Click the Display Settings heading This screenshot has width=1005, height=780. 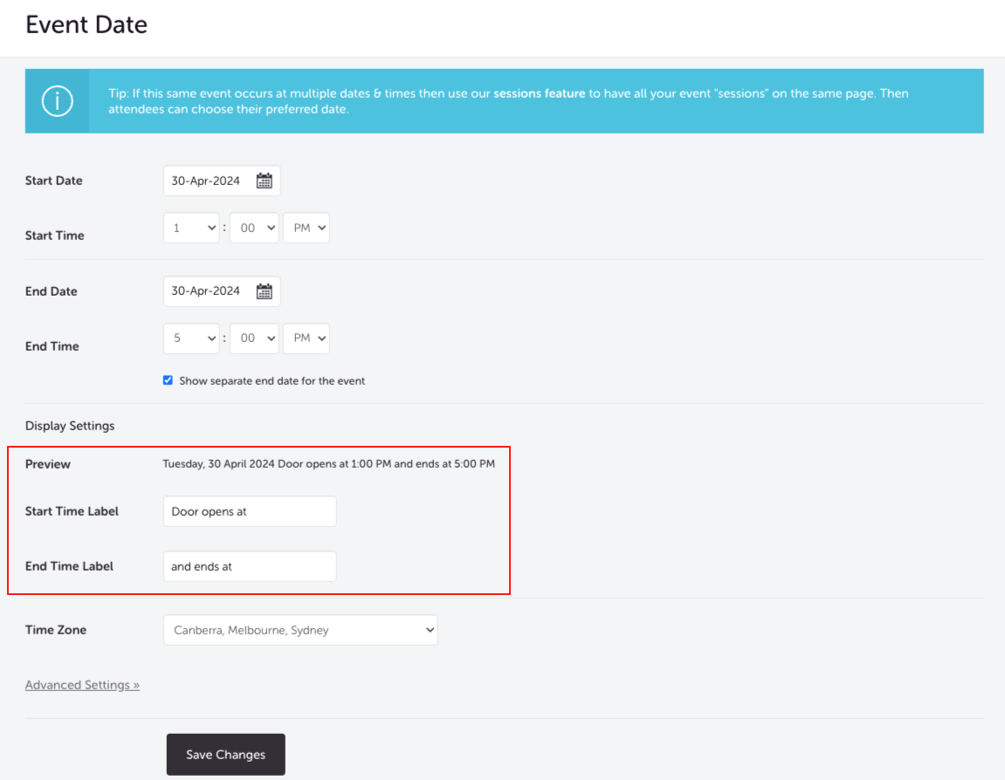coord(70,426)
